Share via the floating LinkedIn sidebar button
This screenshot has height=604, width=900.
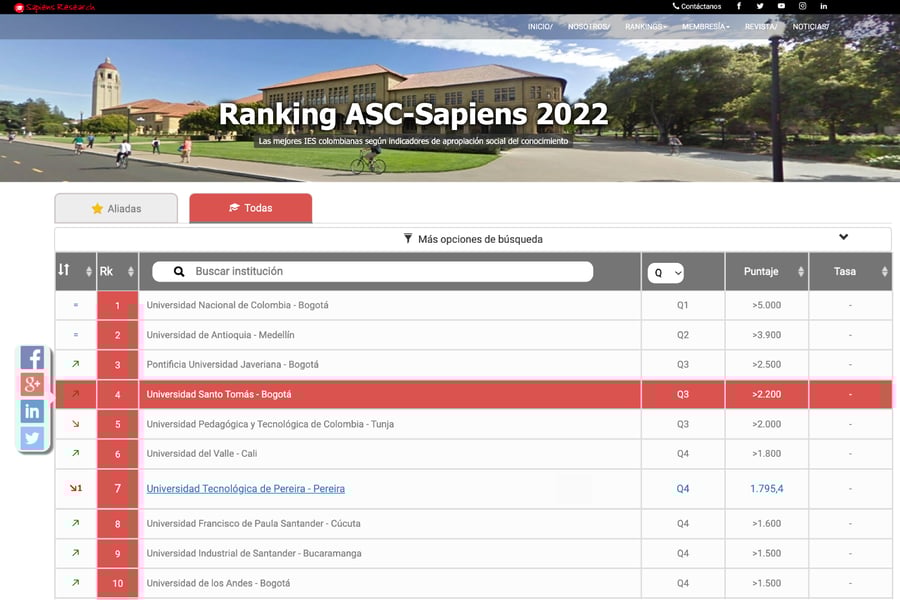coord(32,411)
